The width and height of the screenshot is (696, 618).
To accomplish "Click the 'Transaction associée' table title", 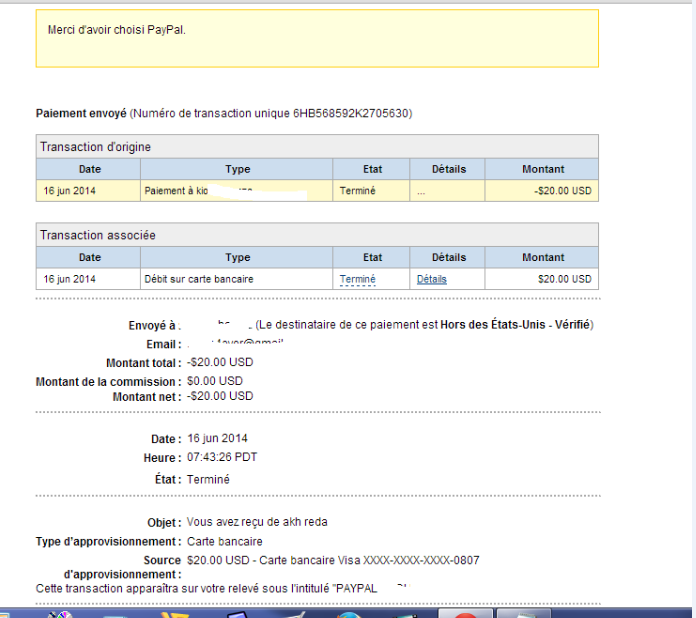I will click(98, 235).
